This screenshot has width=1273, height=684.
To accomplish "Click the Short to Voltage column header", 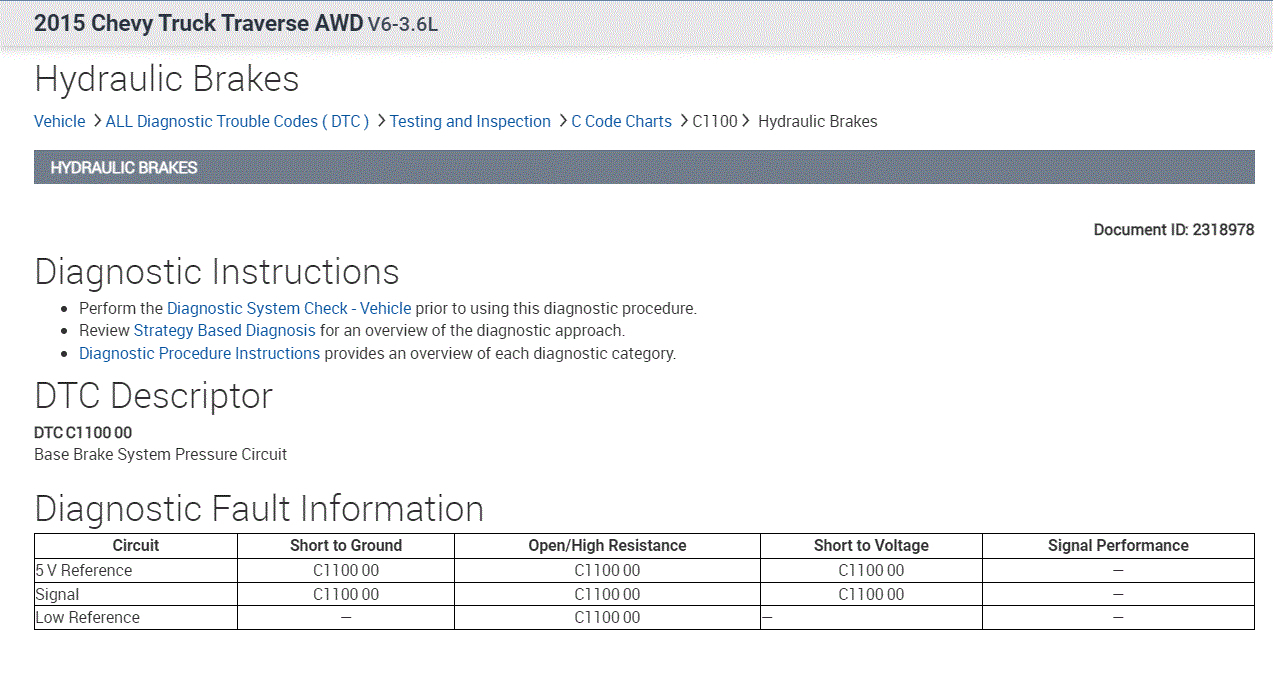I will (871, 546).
